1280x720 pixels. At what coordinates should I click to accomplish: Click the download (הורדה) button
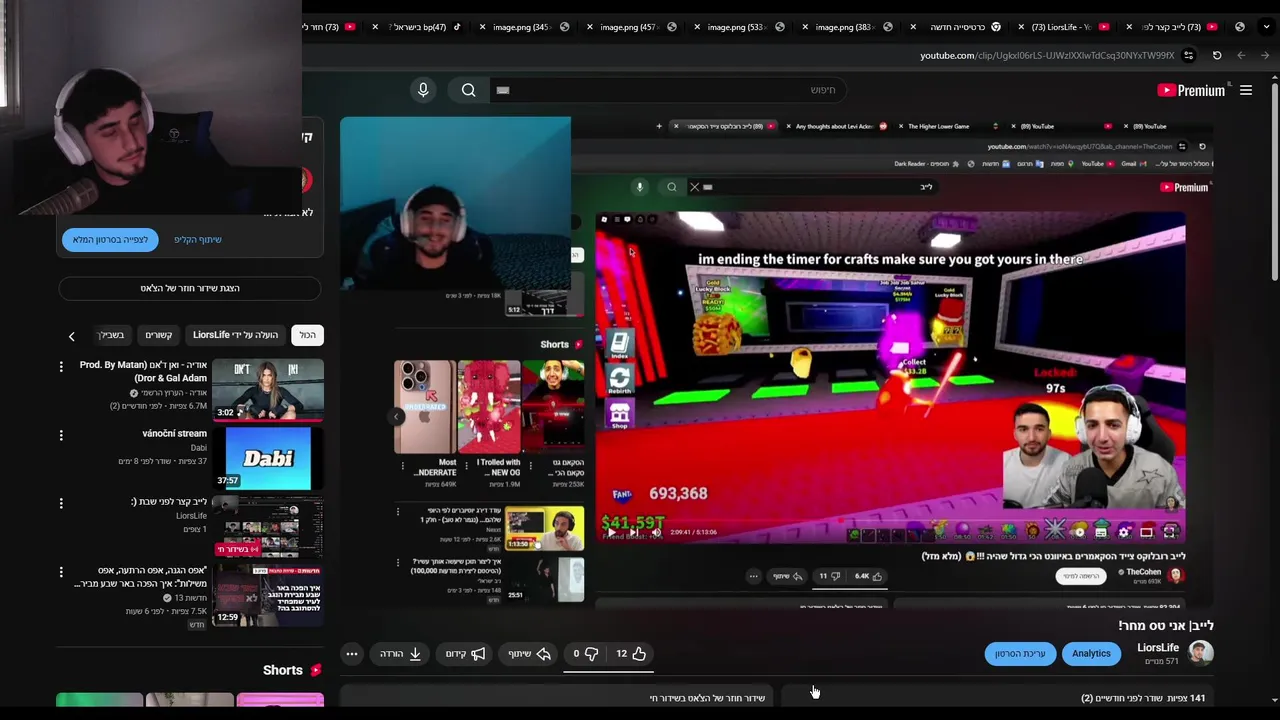pyautogui.click(x=401, y=653)
